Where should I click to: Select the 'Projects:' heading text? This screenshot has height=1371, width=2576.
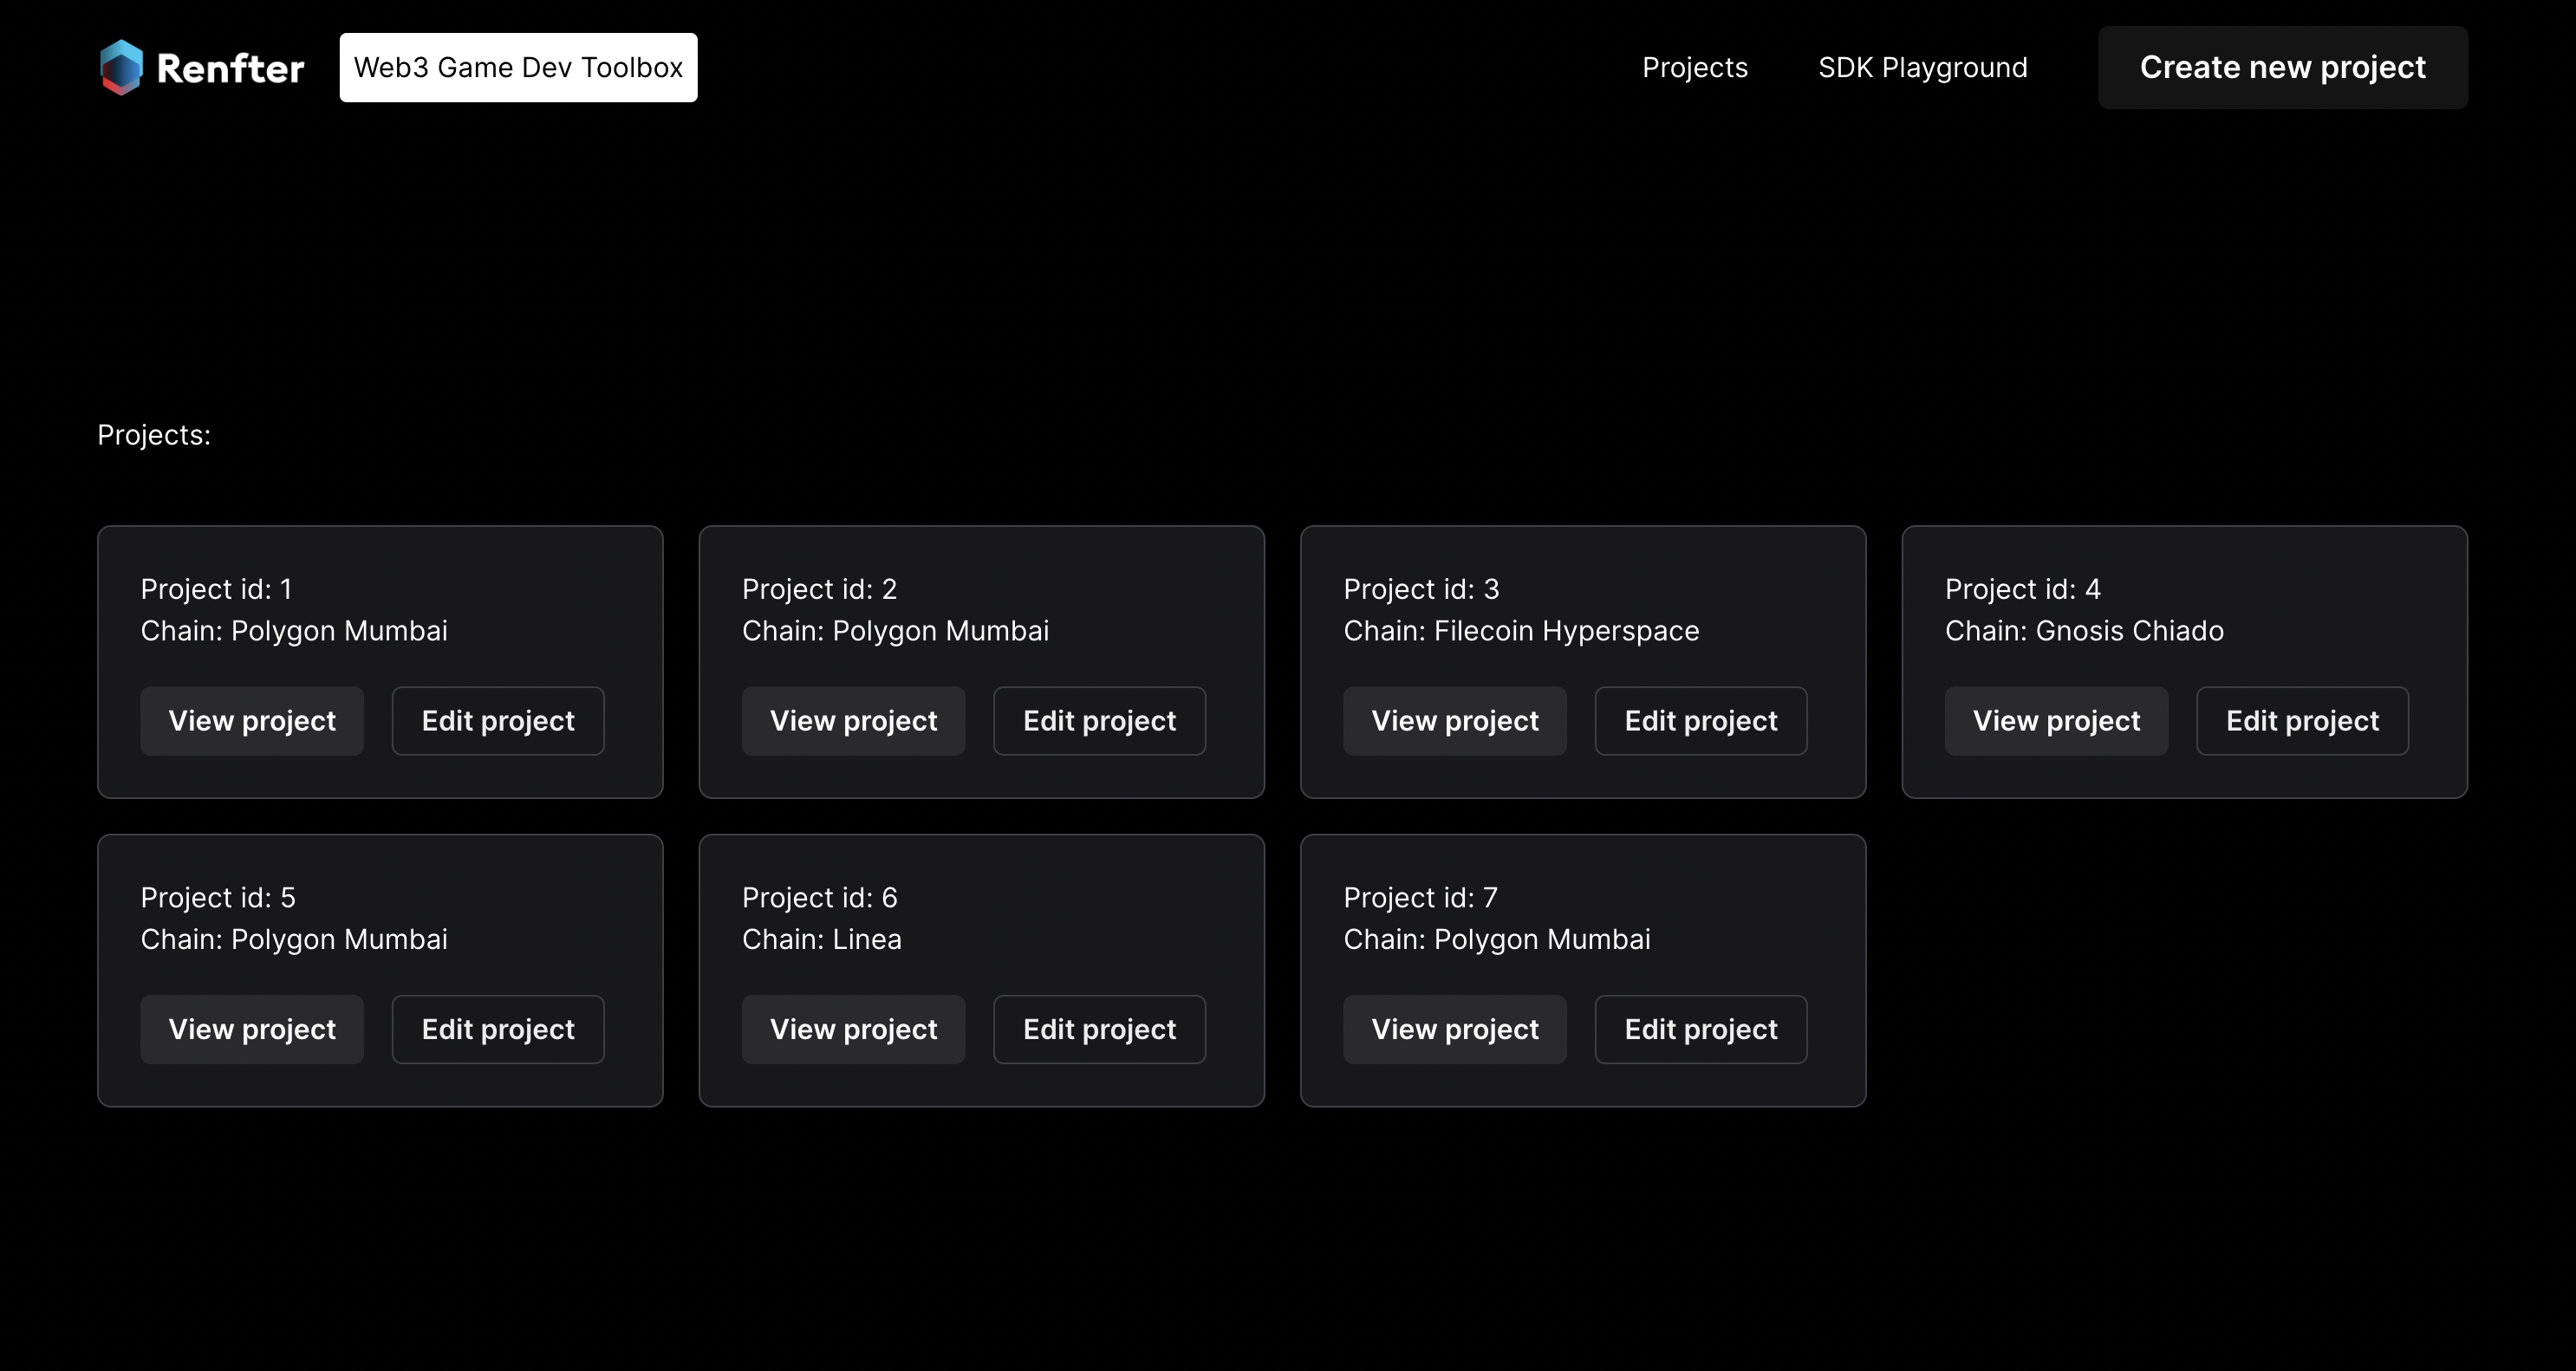tap(154, 435)
